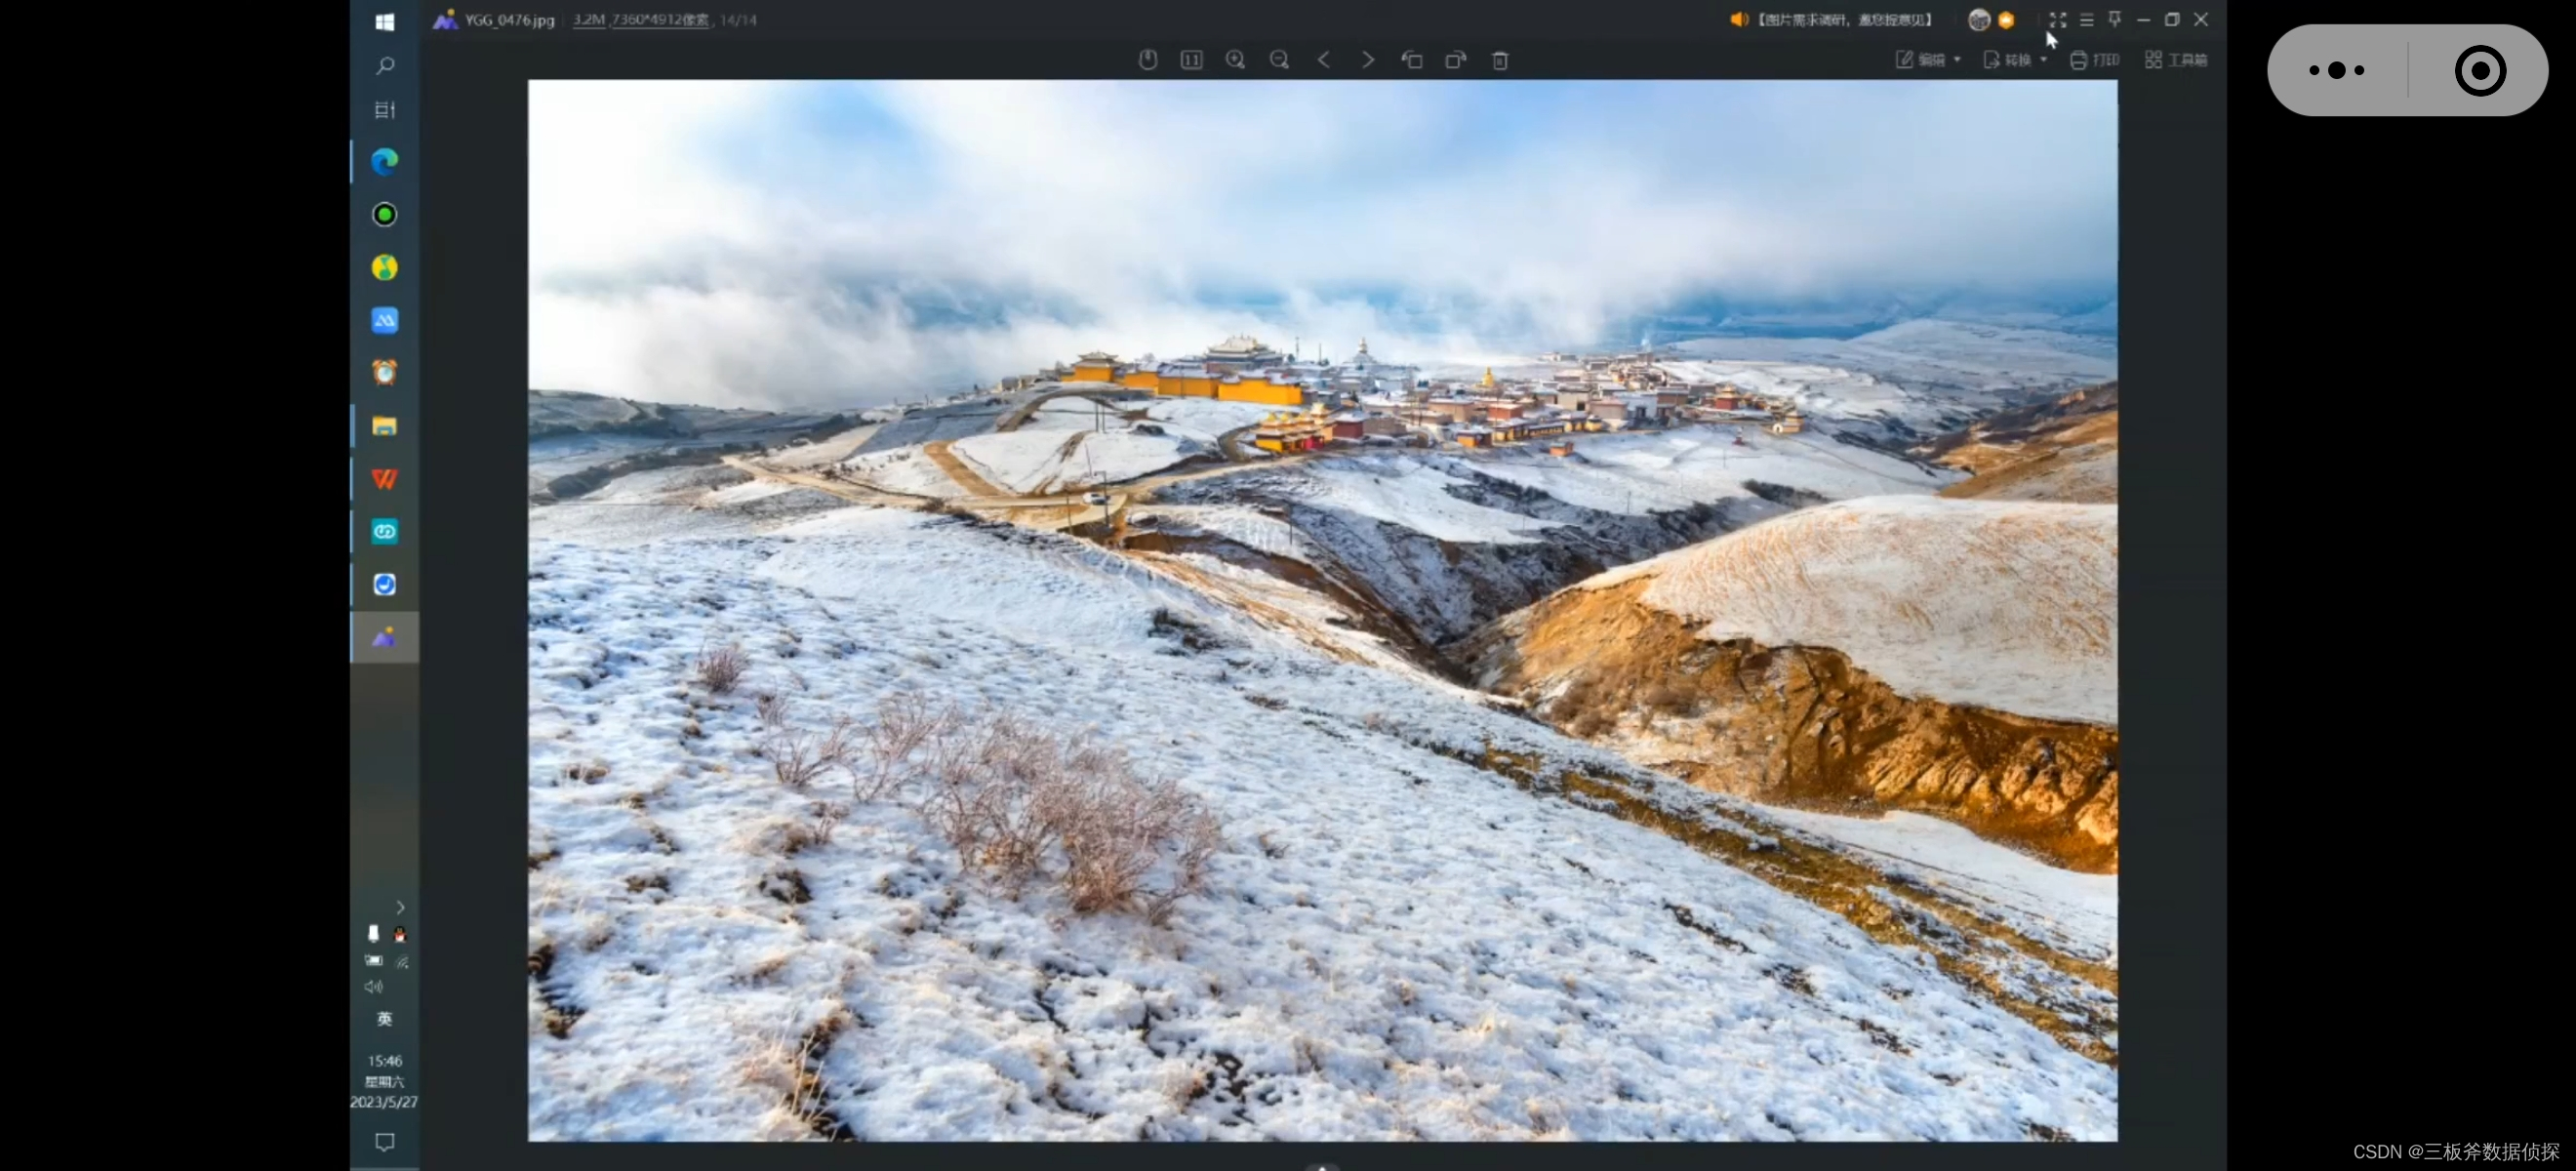Click the displayed snowy landscape photo
The image size is (2576, 1171).
(1322, 610)
